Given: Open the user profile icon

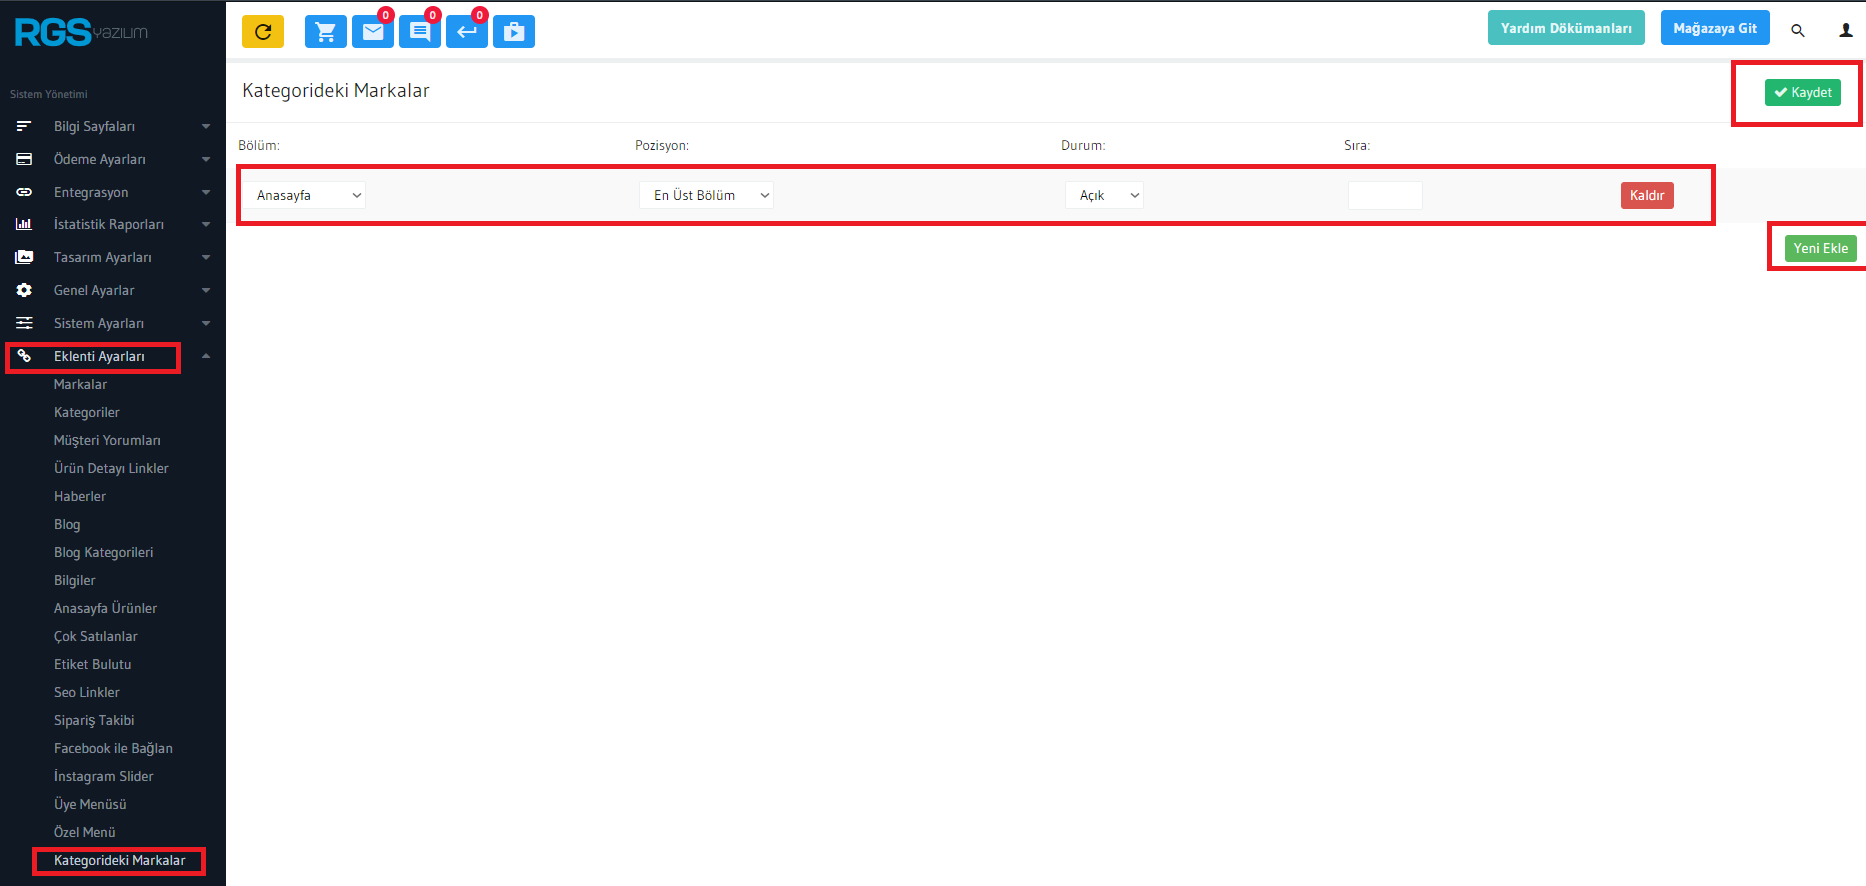Looking at the screenshot, I should click(1845, 31).
